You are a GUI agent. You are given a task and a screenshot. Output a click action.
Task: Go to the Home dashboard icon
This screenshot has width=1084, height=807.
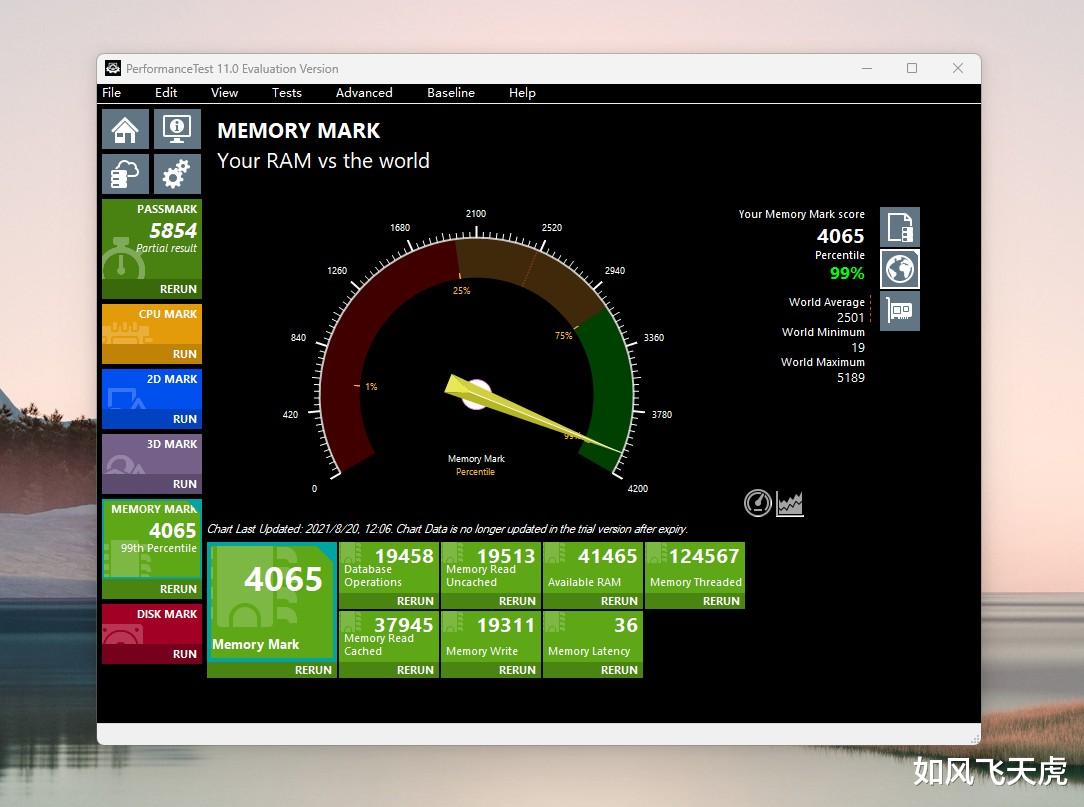tap(125, 129)
